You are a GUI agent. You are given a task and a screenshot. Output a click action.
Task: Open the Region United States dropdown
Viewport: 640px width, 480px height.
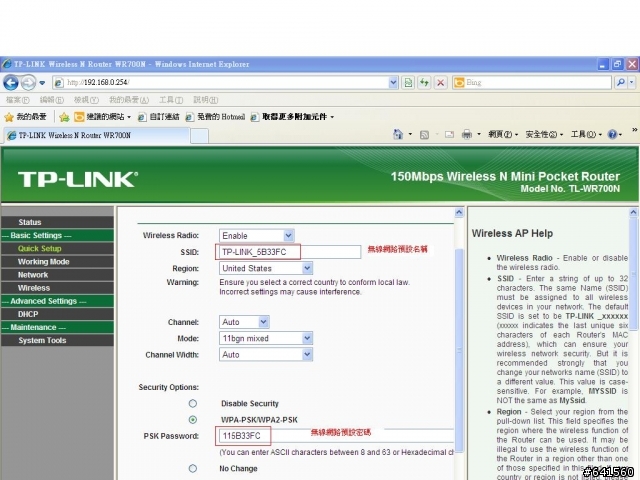pos(266,268)
